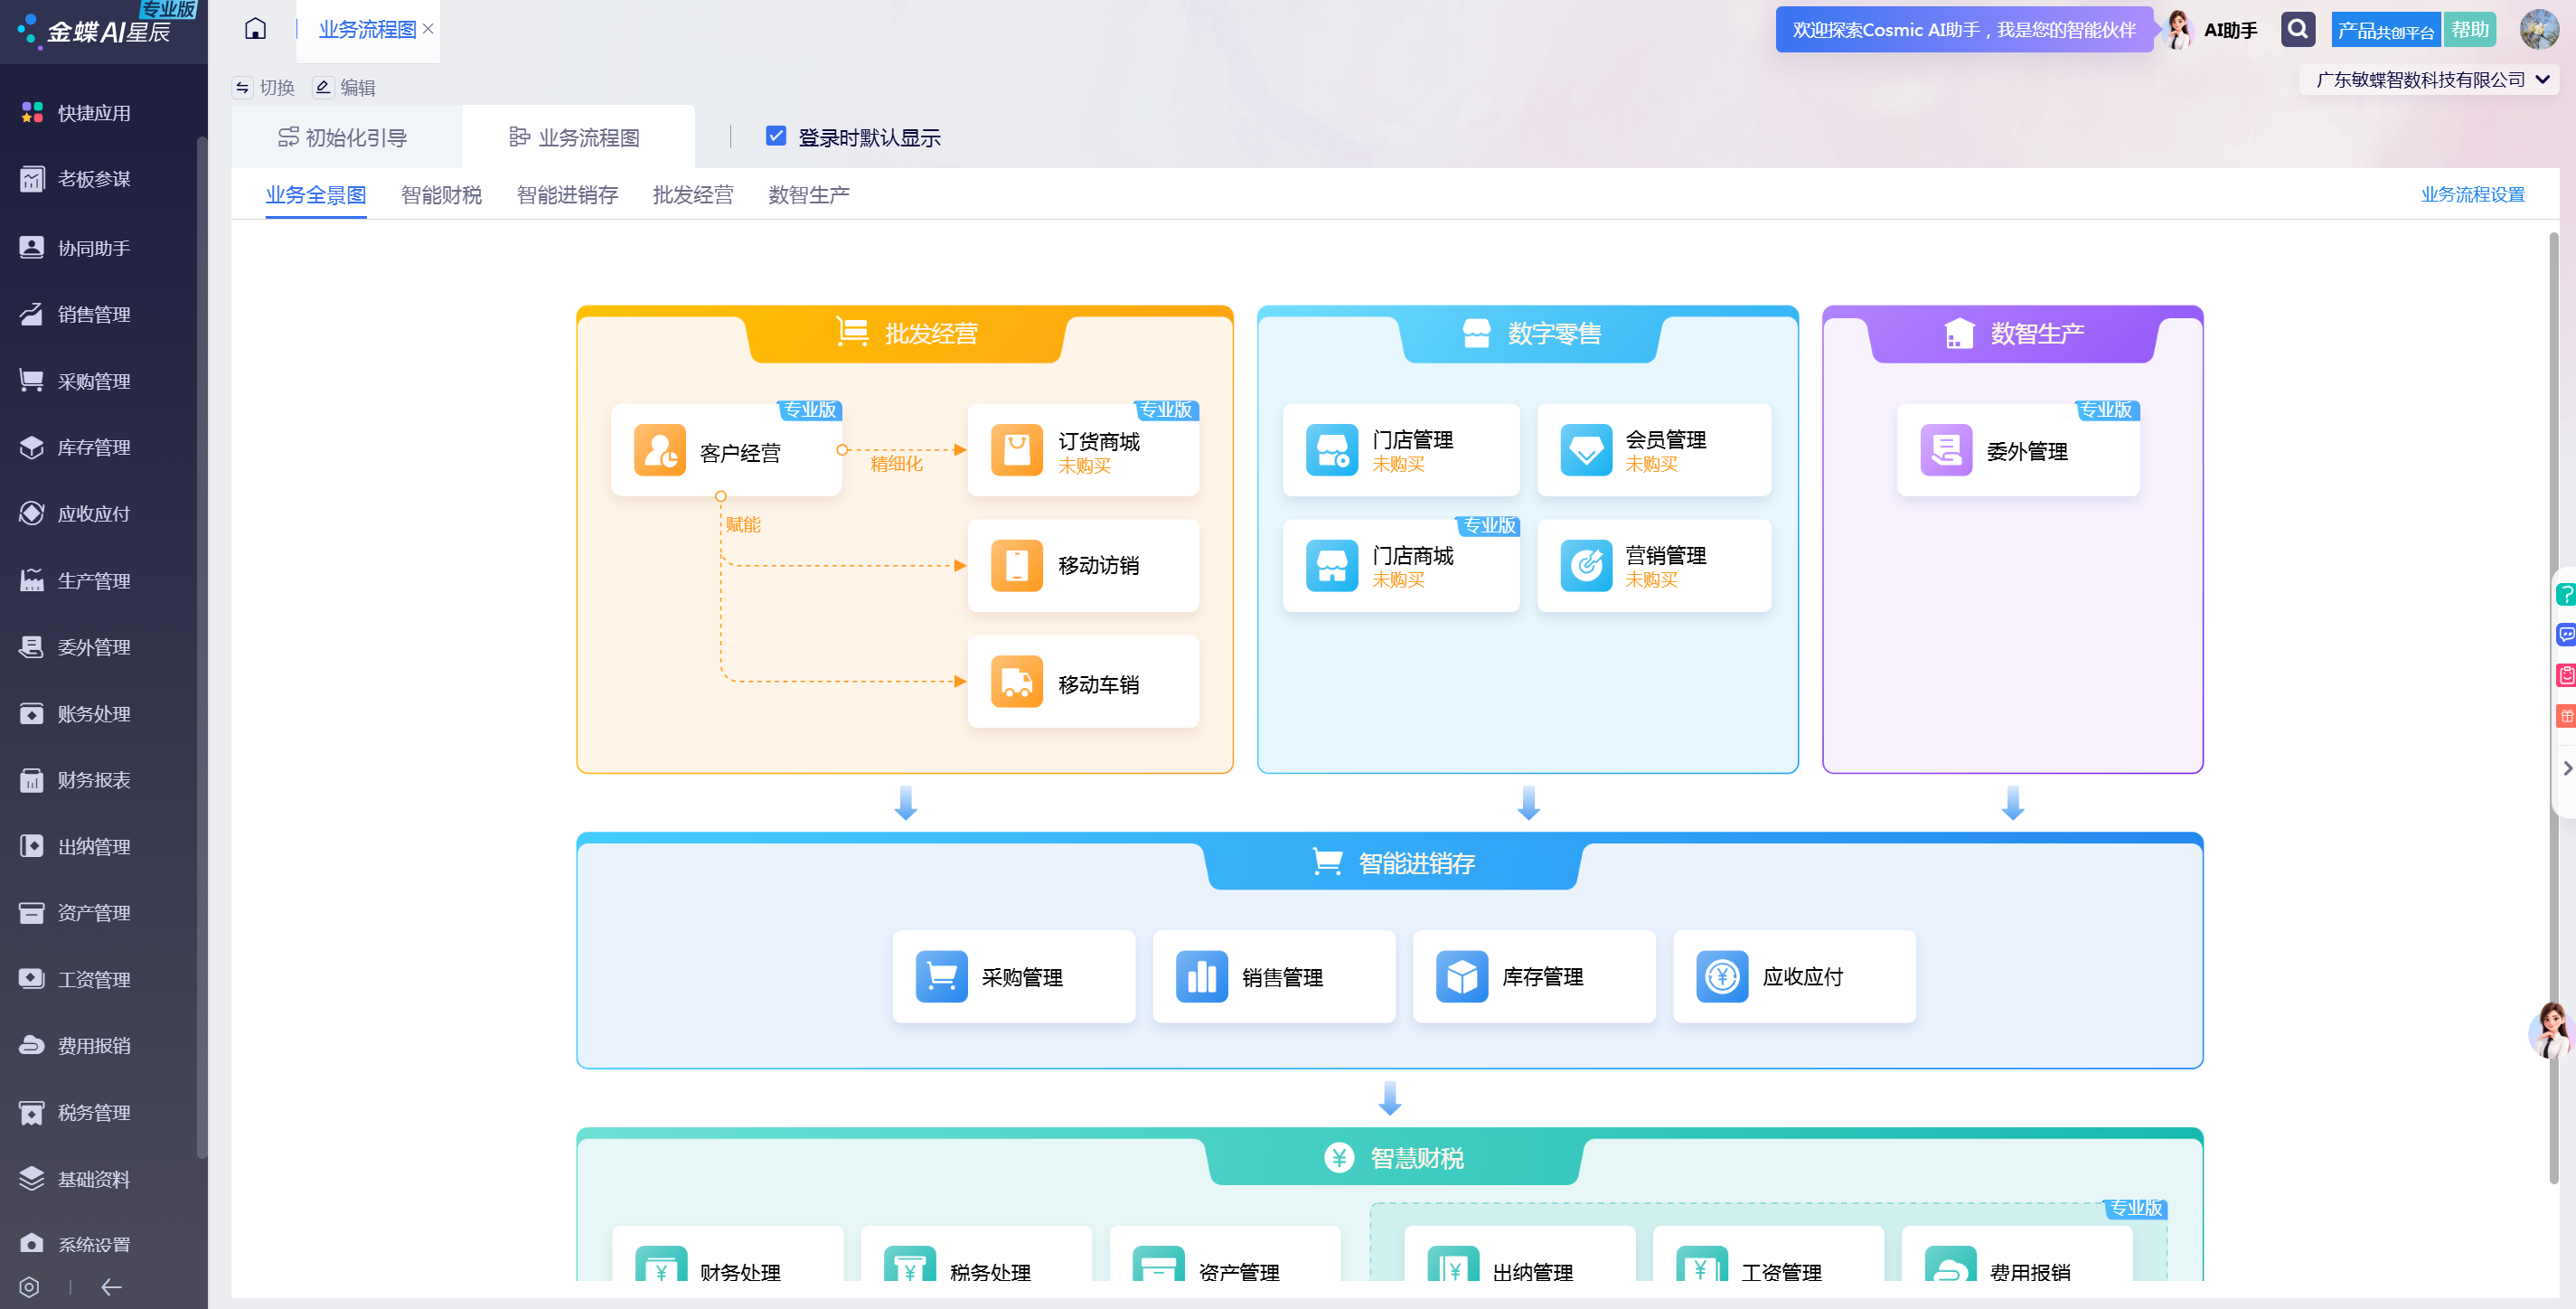This screenshot has height=1309, width=2576.
Task: Click the AI助手 avatar in header
Action: point(2177,29)
